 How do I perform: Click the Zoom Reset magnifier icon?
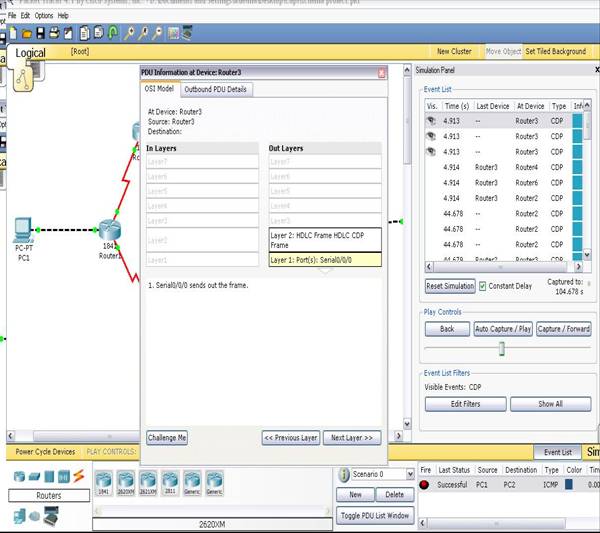tap(143, 34)
